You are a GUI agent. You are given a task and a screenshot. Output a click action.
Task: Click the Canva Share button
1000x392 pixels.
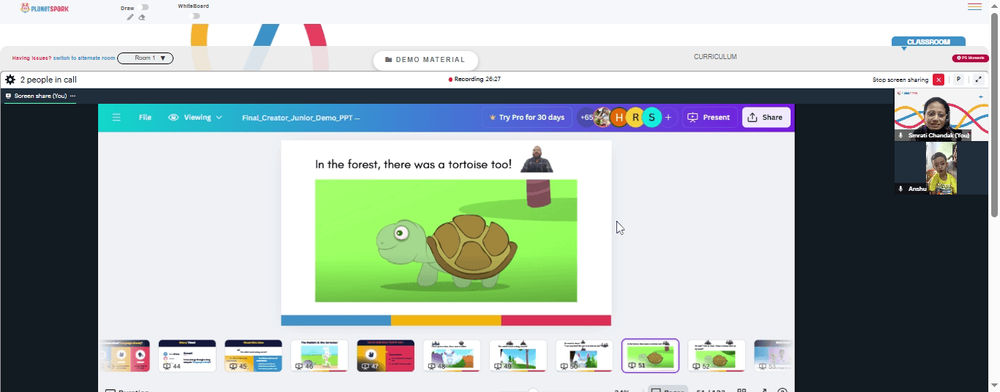pos(766,117)
